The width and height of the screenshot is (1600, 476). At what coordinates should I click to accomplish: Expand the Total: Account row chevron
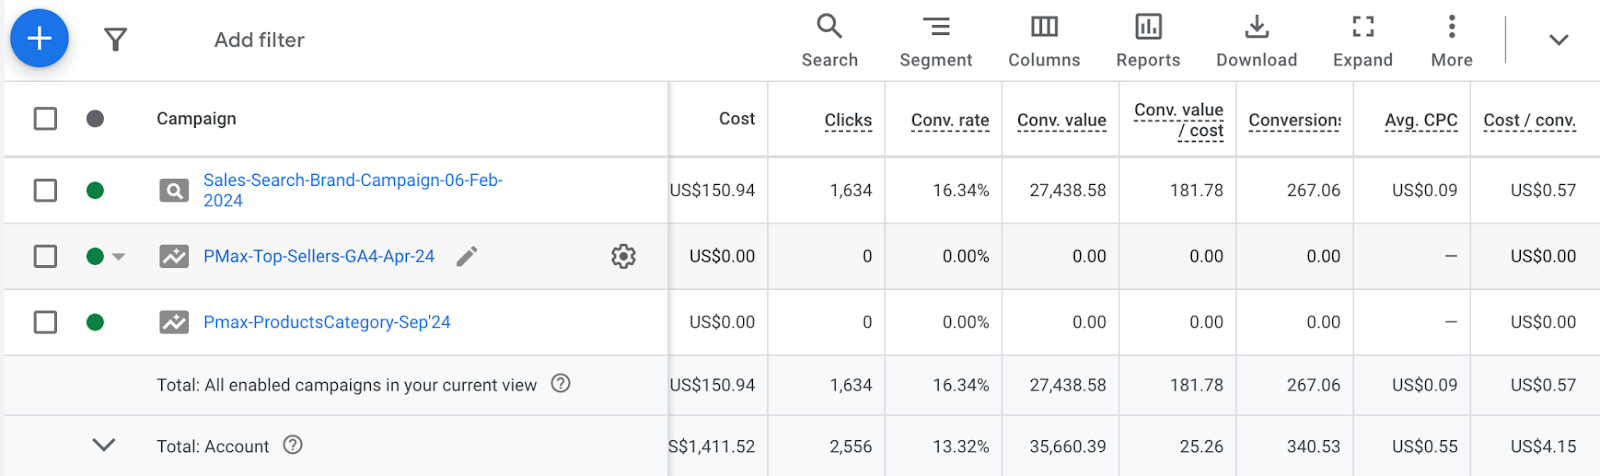(x=104, y=445)
